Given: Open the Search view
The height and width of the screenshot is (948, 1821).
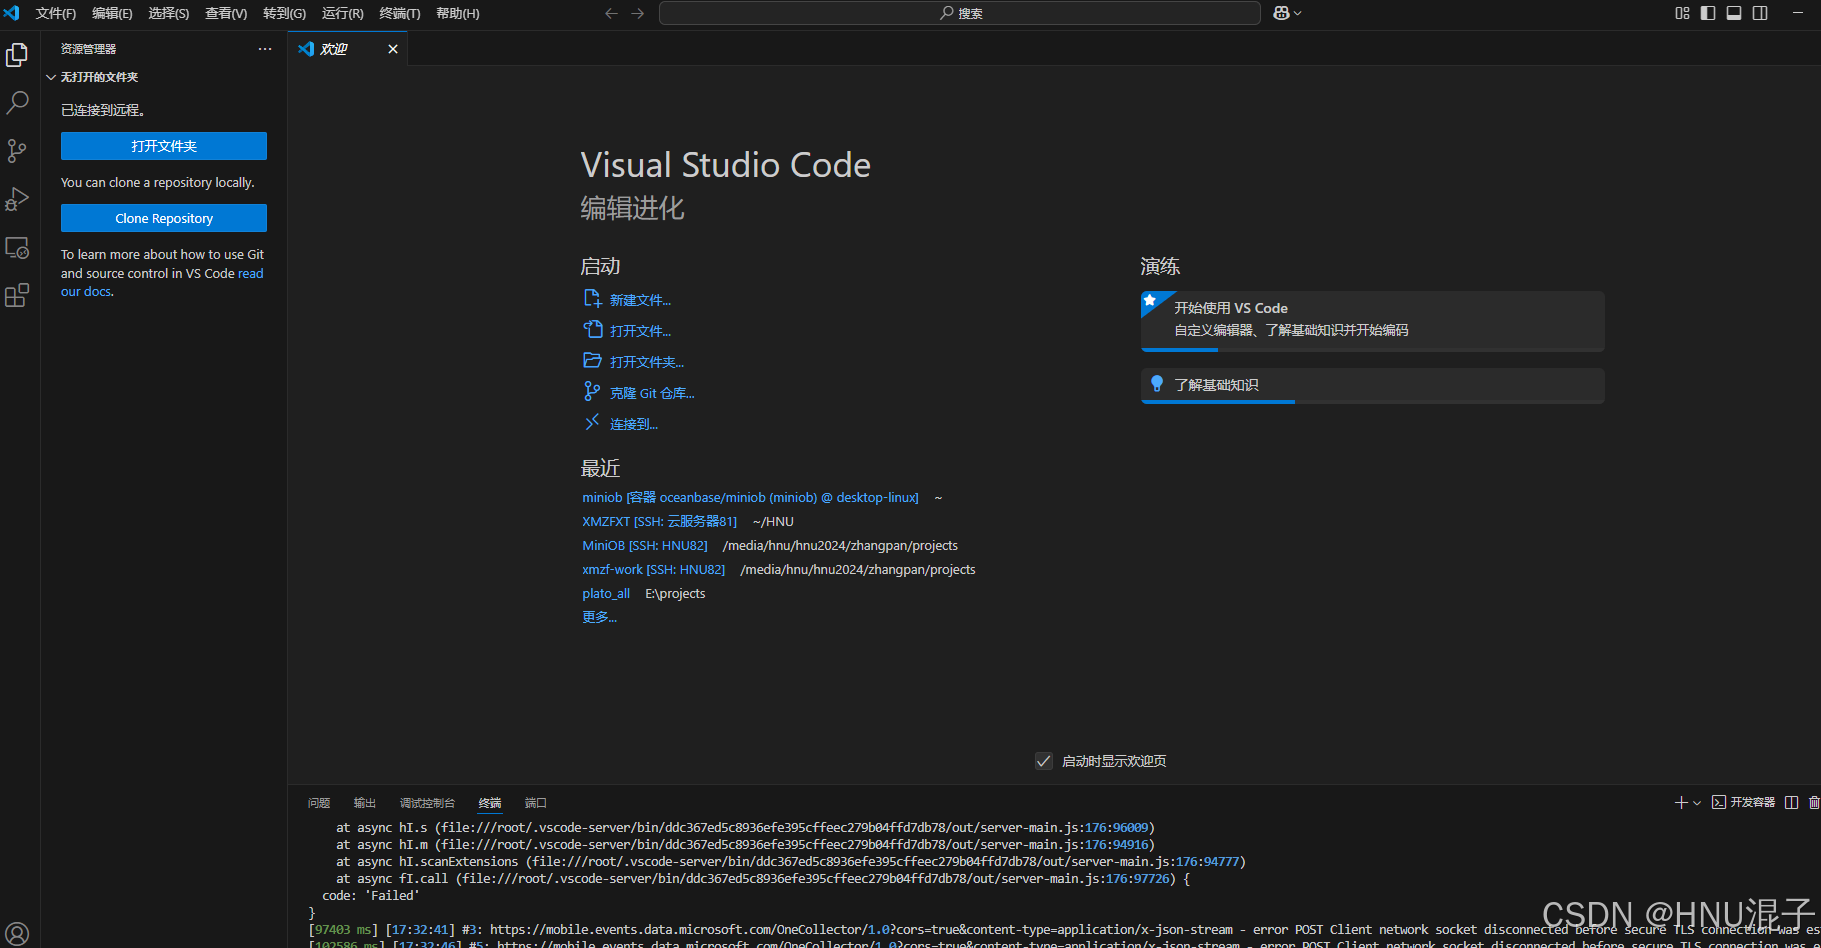Looking at the screenshot, I should tap(17, 103).
